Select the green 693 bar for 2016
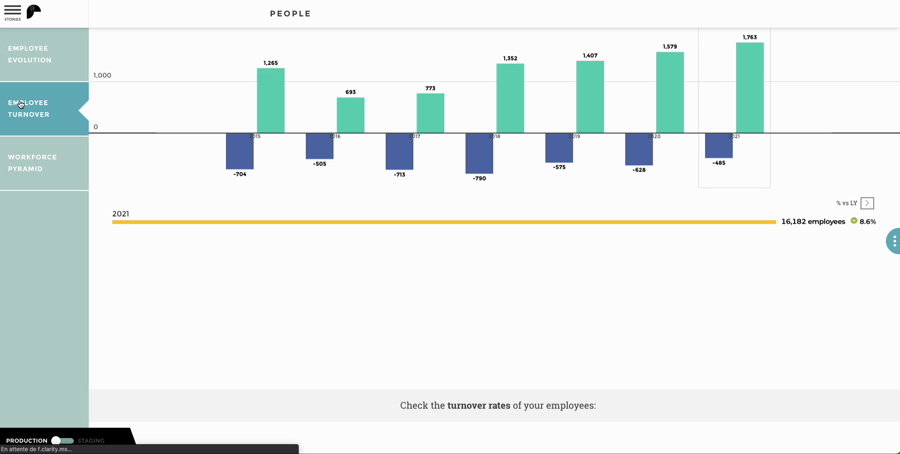The image size is (900, 454). (350, 115)
